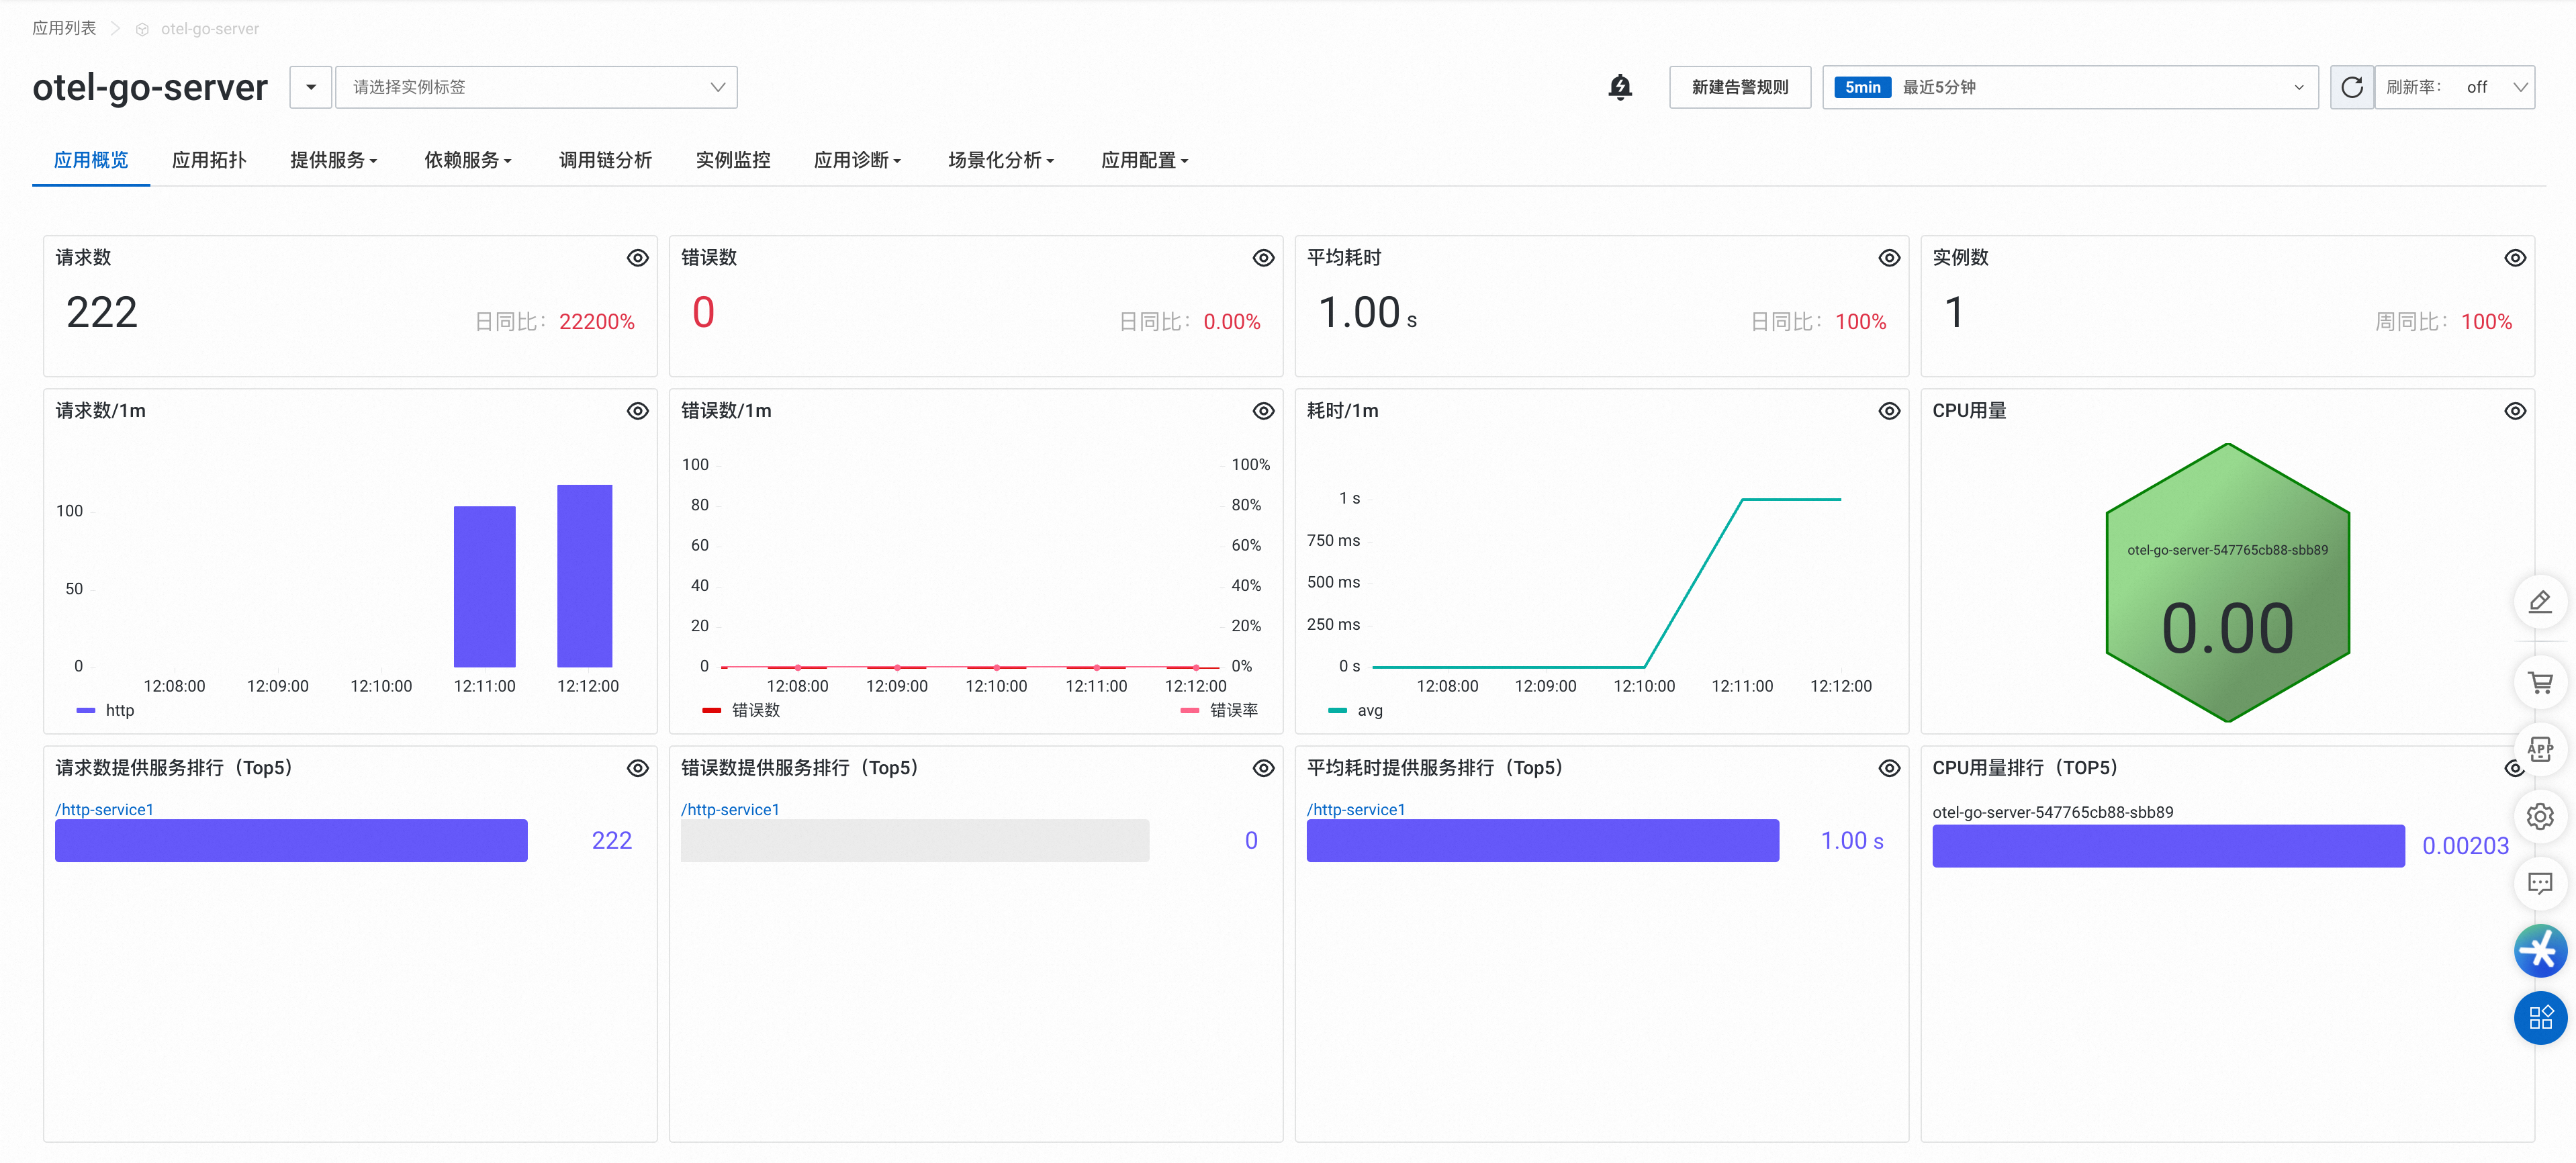Toggle visibility of 耗时/1m chart
This screenshot has width=2576, height=1163.
tap(1889, 411)
